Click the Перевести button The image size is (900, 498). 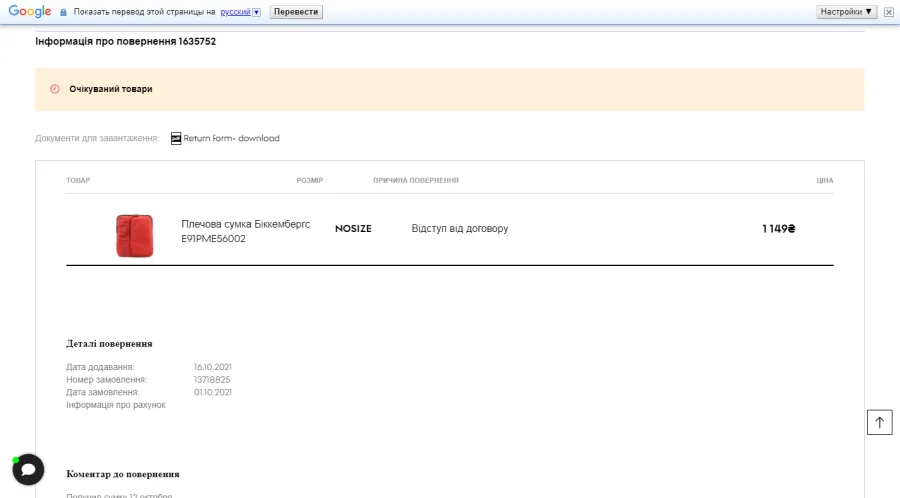(296, 12)
